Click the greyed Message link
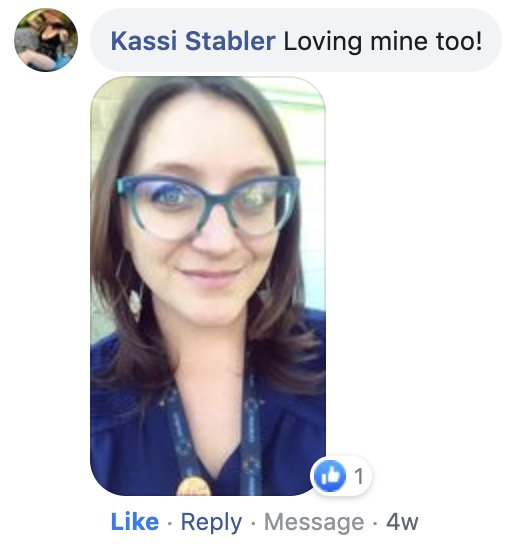 314,523
